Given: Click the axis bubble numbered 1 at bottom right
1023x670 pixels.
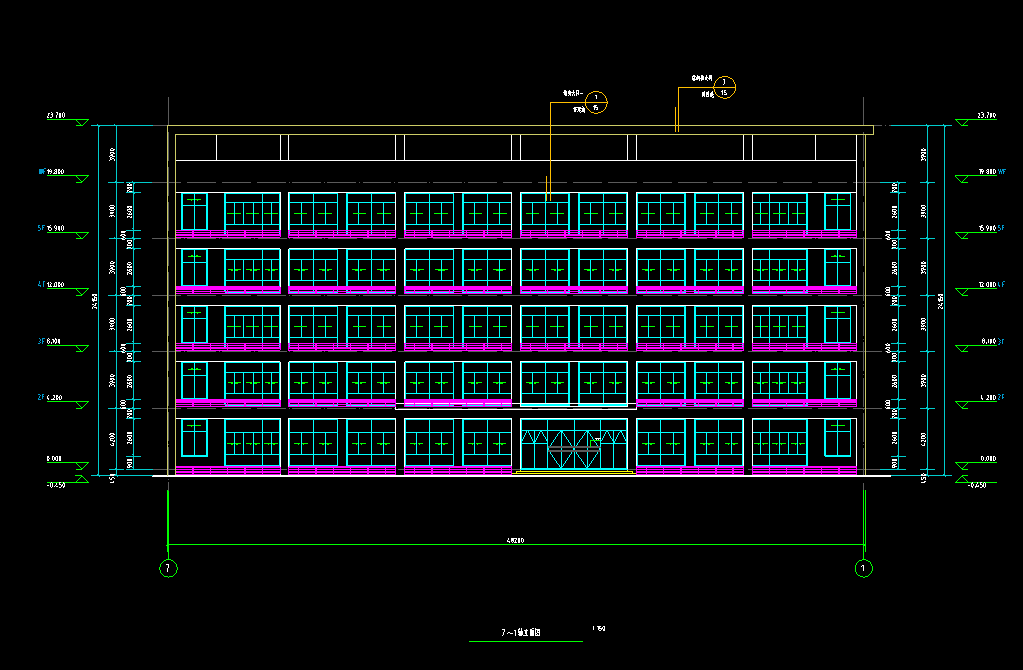Looking at the screenshot, I should point(864,569).
